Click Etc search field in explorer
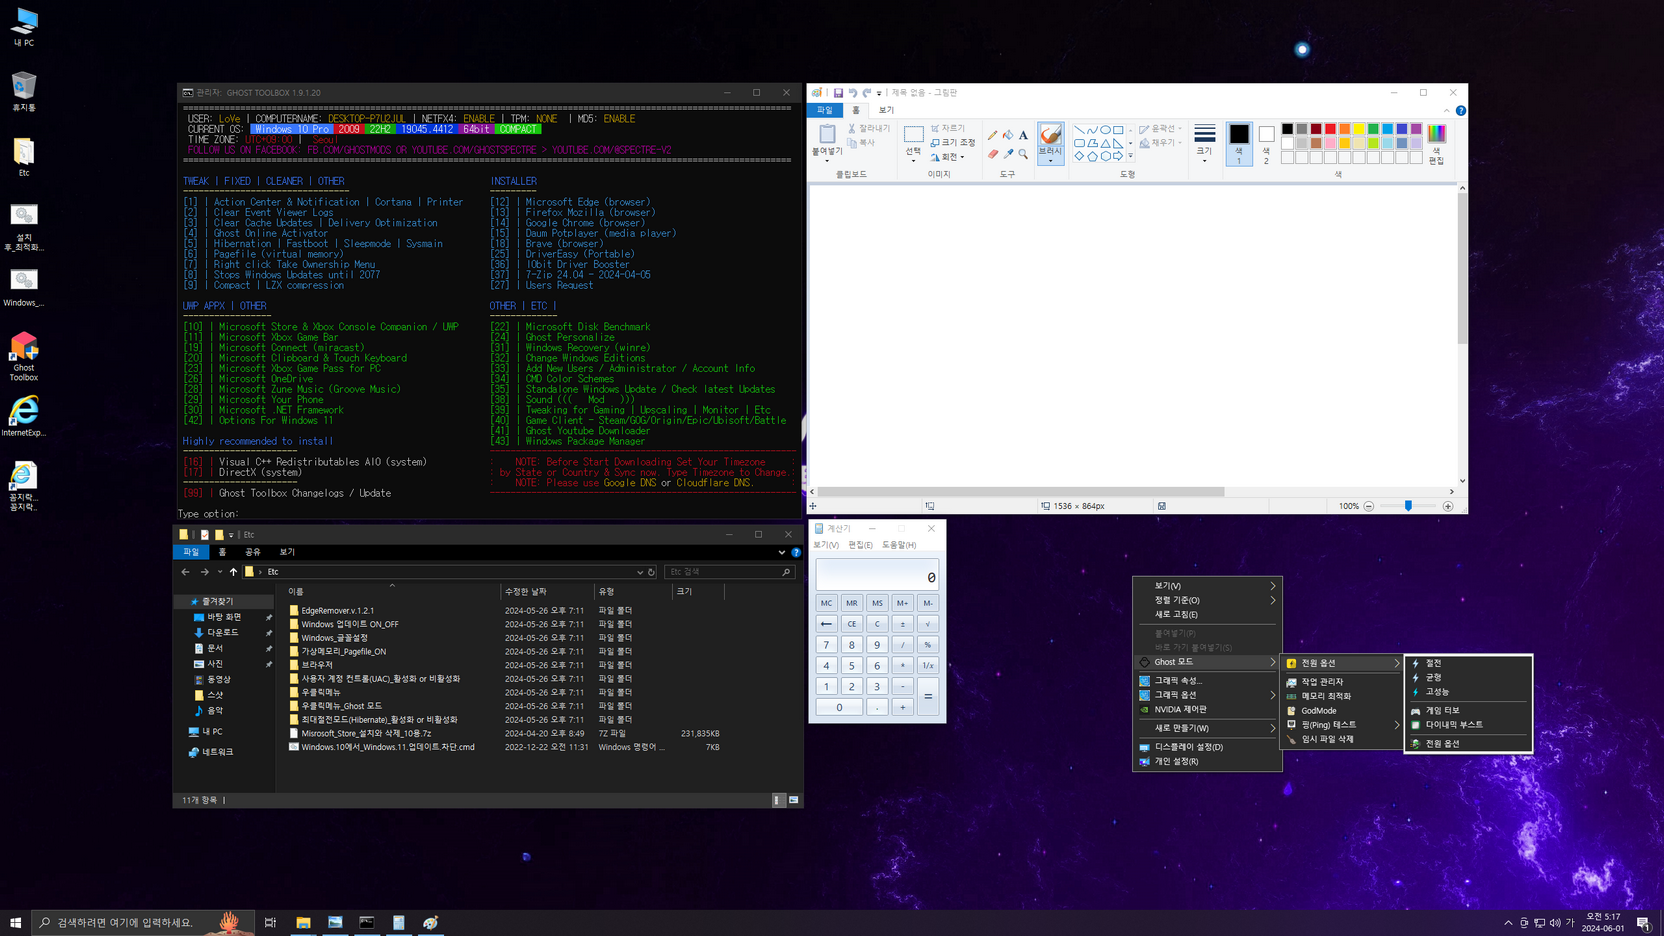 coord(728,572)
